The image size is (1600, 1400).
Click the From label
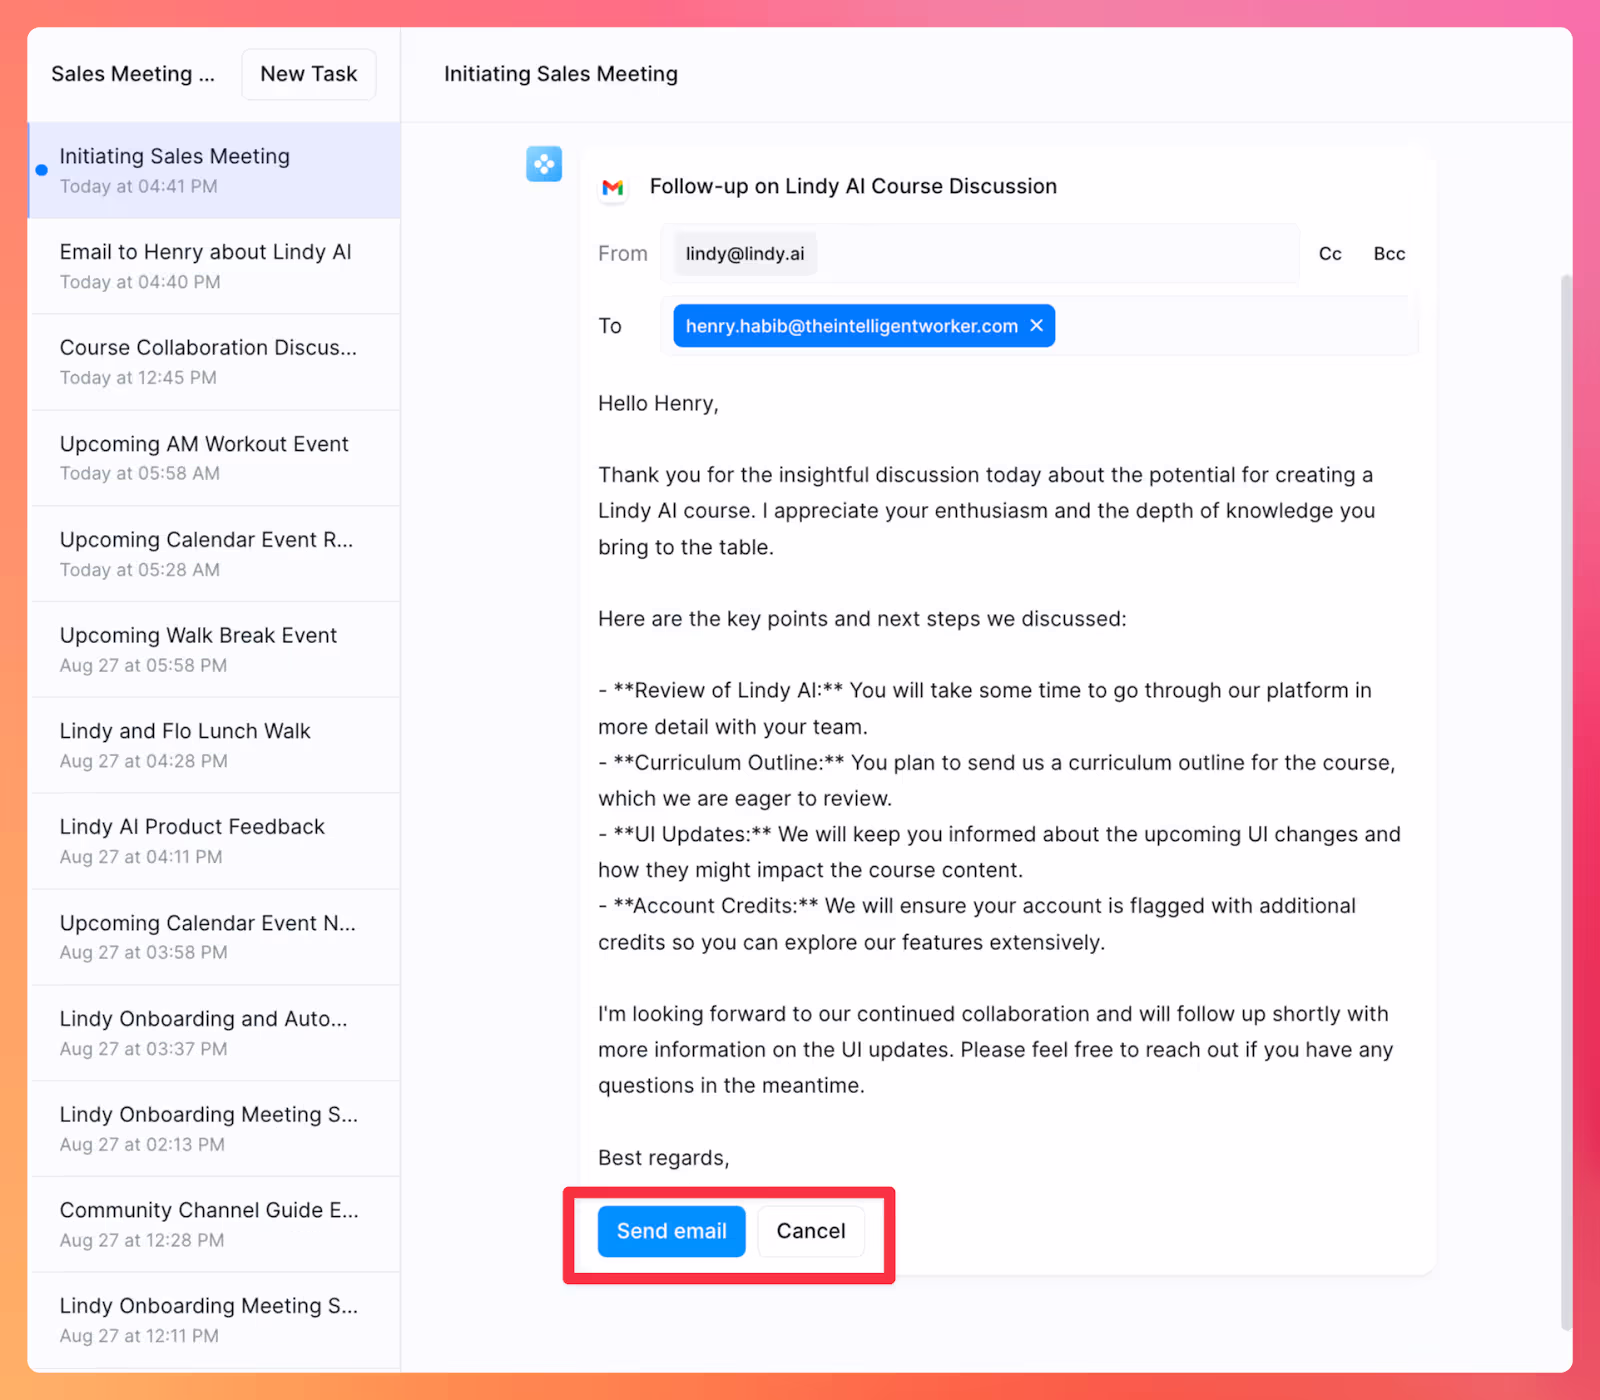pos(623,254)
